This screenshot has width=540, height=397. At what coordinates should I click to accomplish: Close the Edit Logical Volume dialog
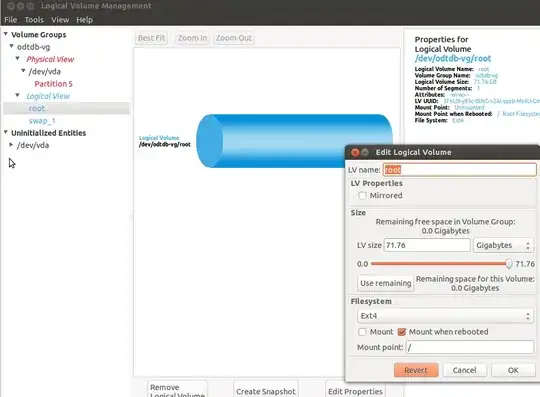coord(355,152)
